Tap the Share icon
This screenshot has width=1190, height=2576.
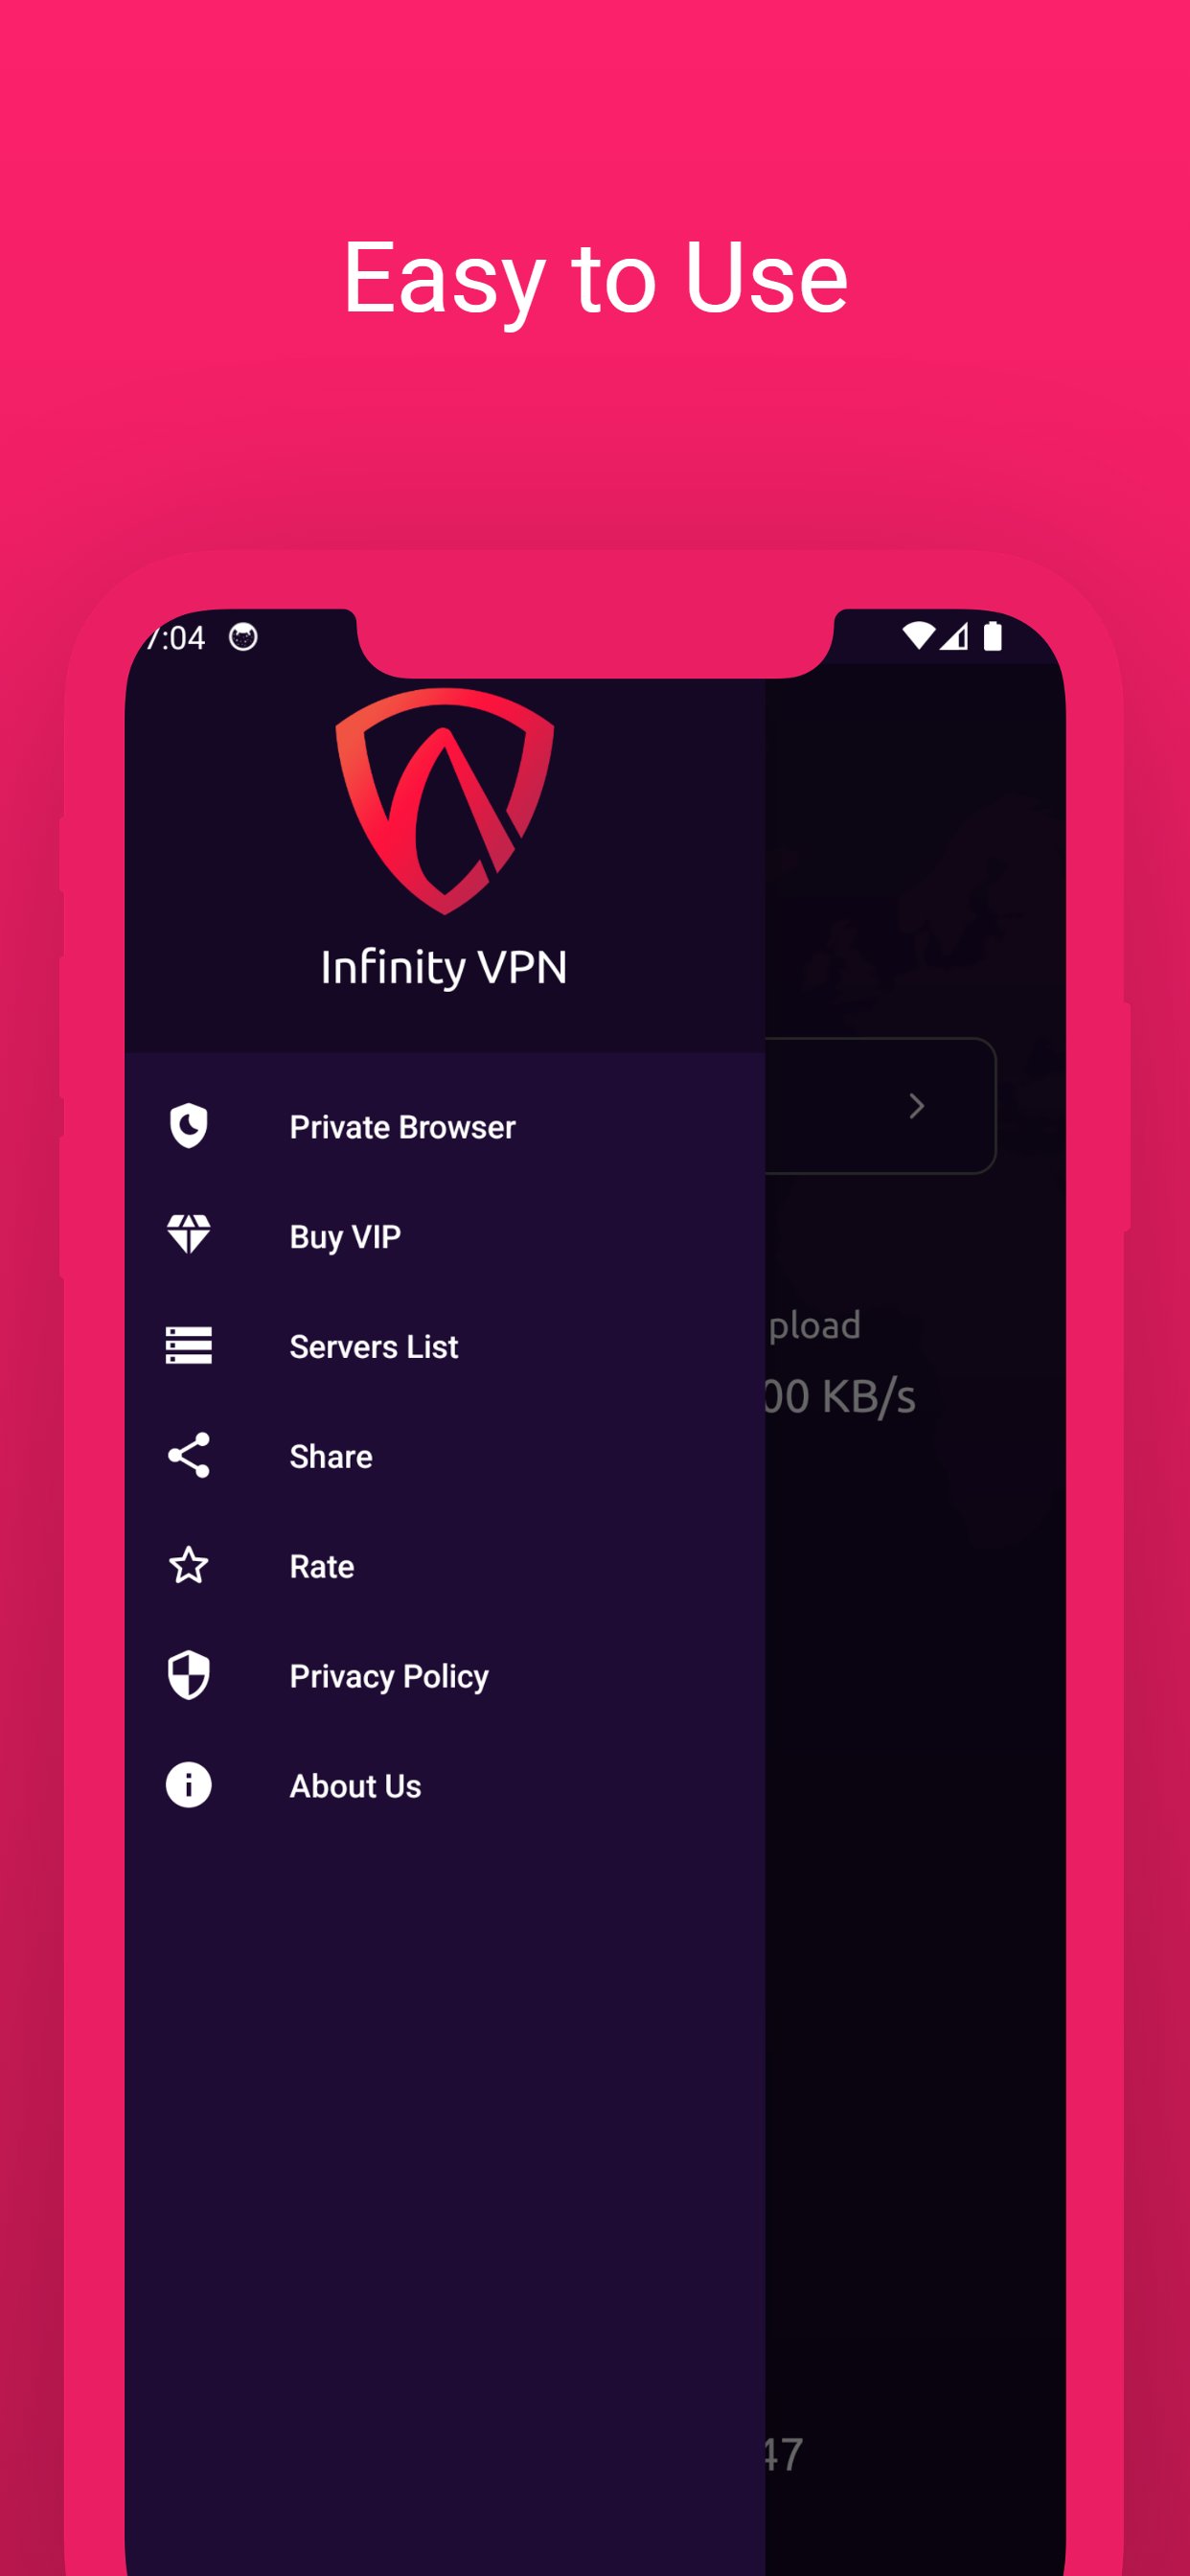[x=188, y=1455]
